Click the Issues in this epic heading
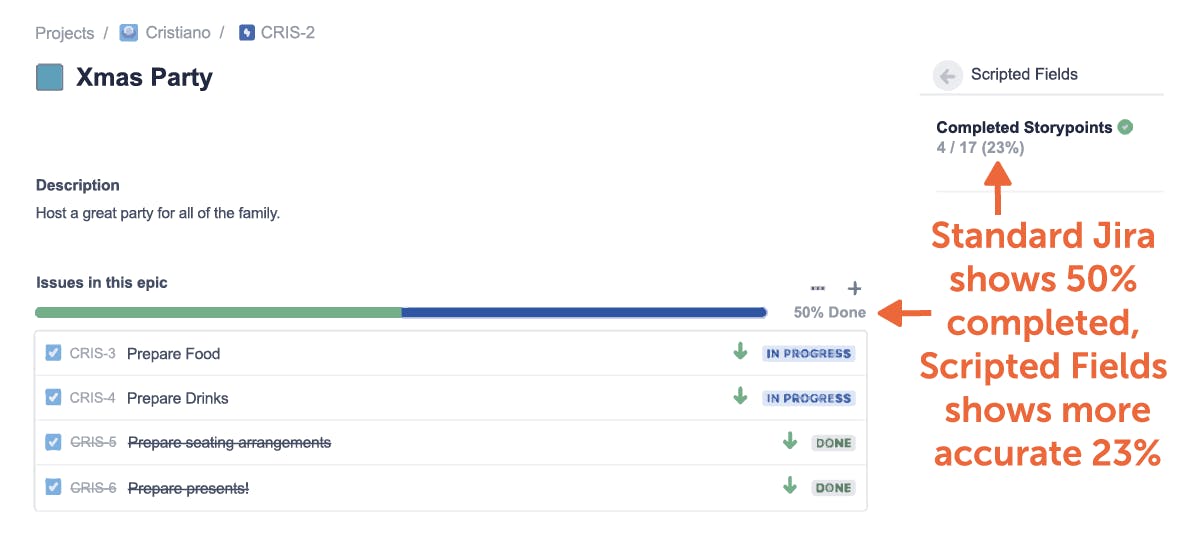This screenshot has height=536, width=1200. click(102, 283)
